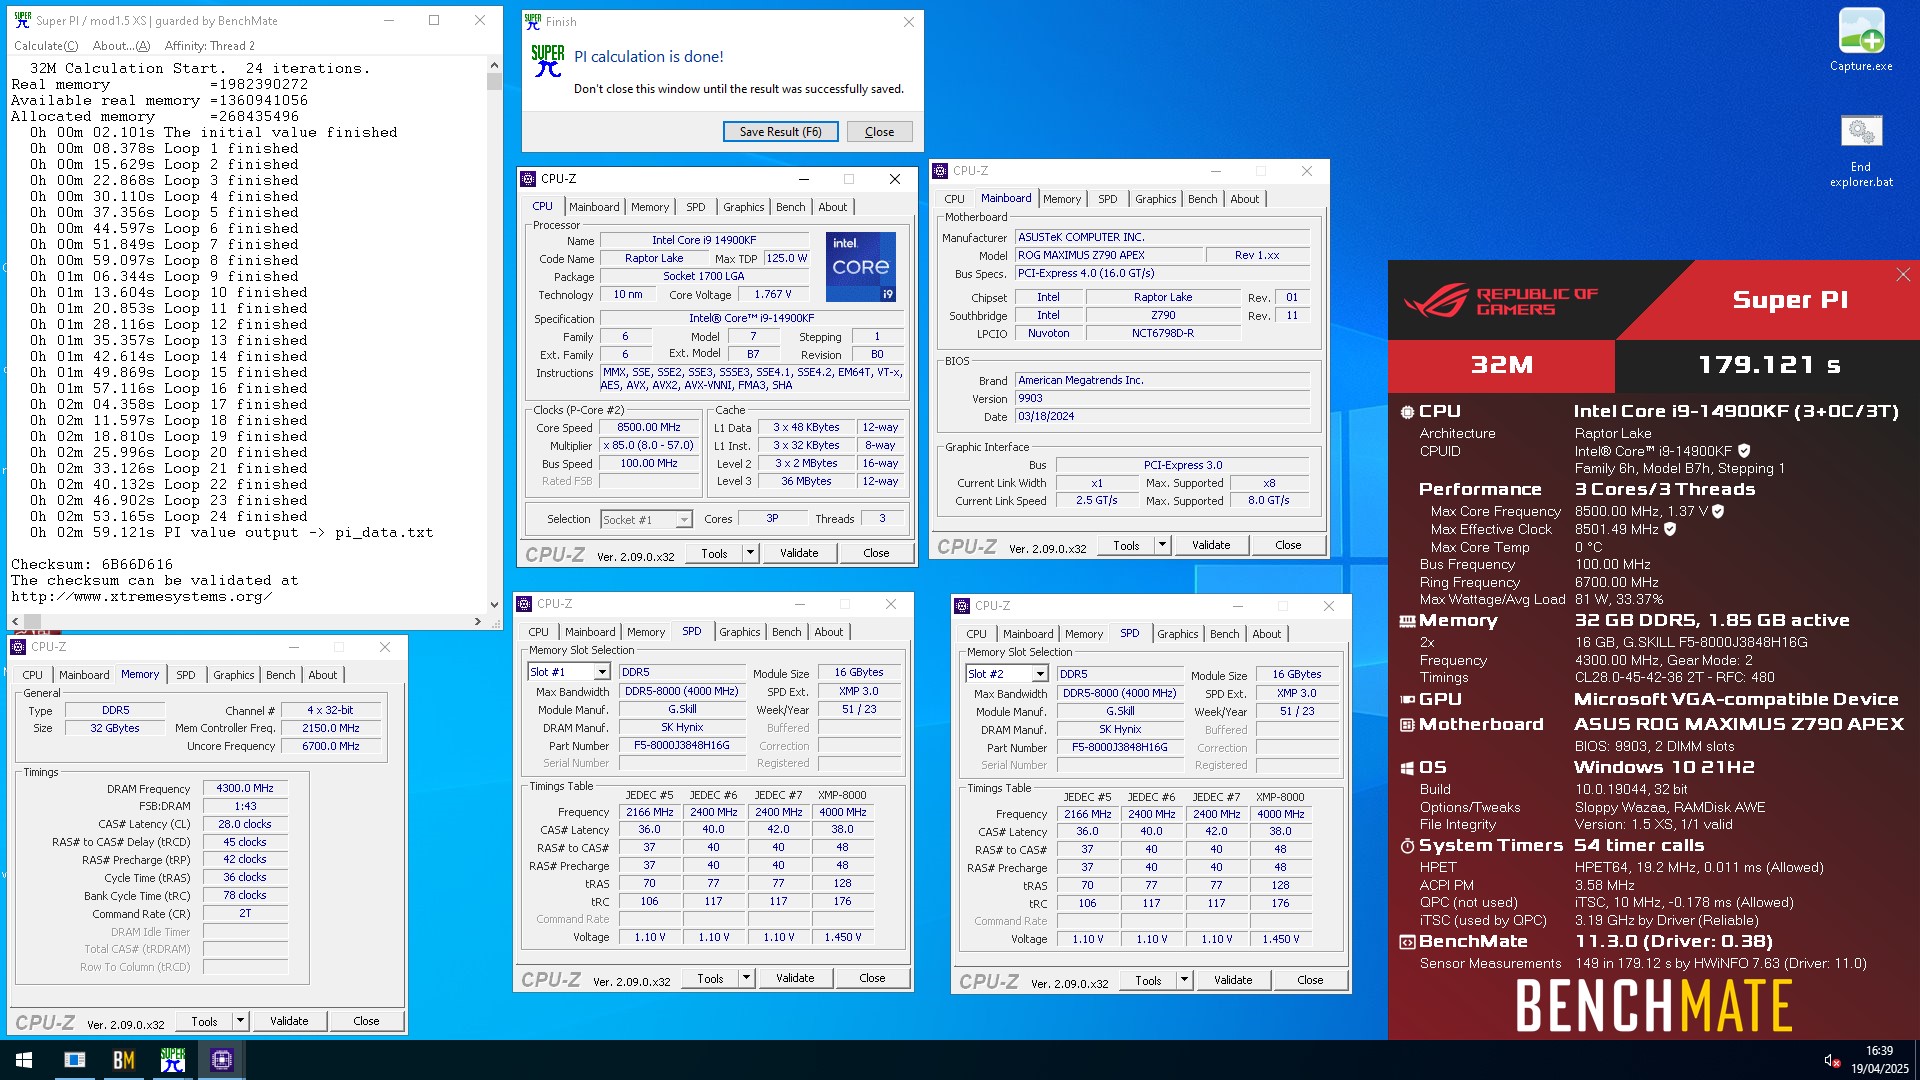Click the BenchMate version section icon
The image size is (1920, 1080).
click(1407, 942)
